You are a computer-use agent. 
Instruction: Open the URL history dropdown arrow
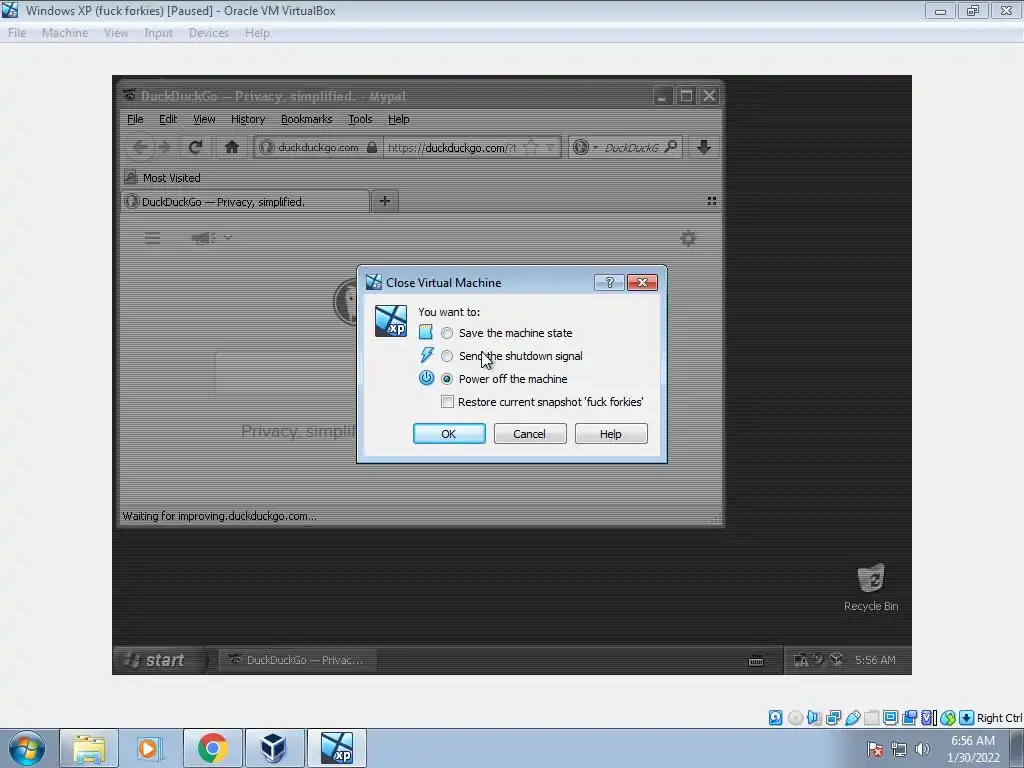tap(551, 148)
